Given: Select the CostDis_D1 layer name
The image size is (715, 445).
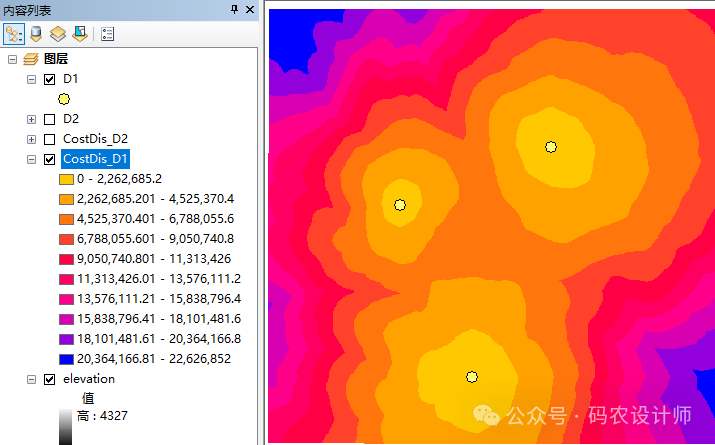Looking at the screenshot, I should pos(95,159).
